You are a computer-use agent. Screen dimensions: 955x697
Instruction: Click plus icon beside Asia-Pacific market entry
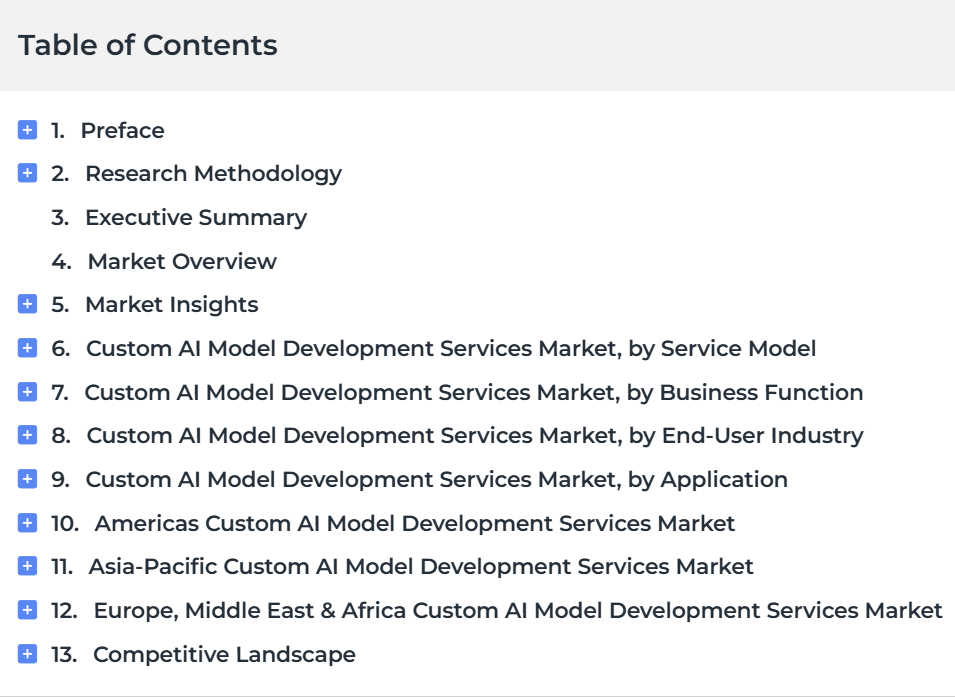[x=27, y=566]
